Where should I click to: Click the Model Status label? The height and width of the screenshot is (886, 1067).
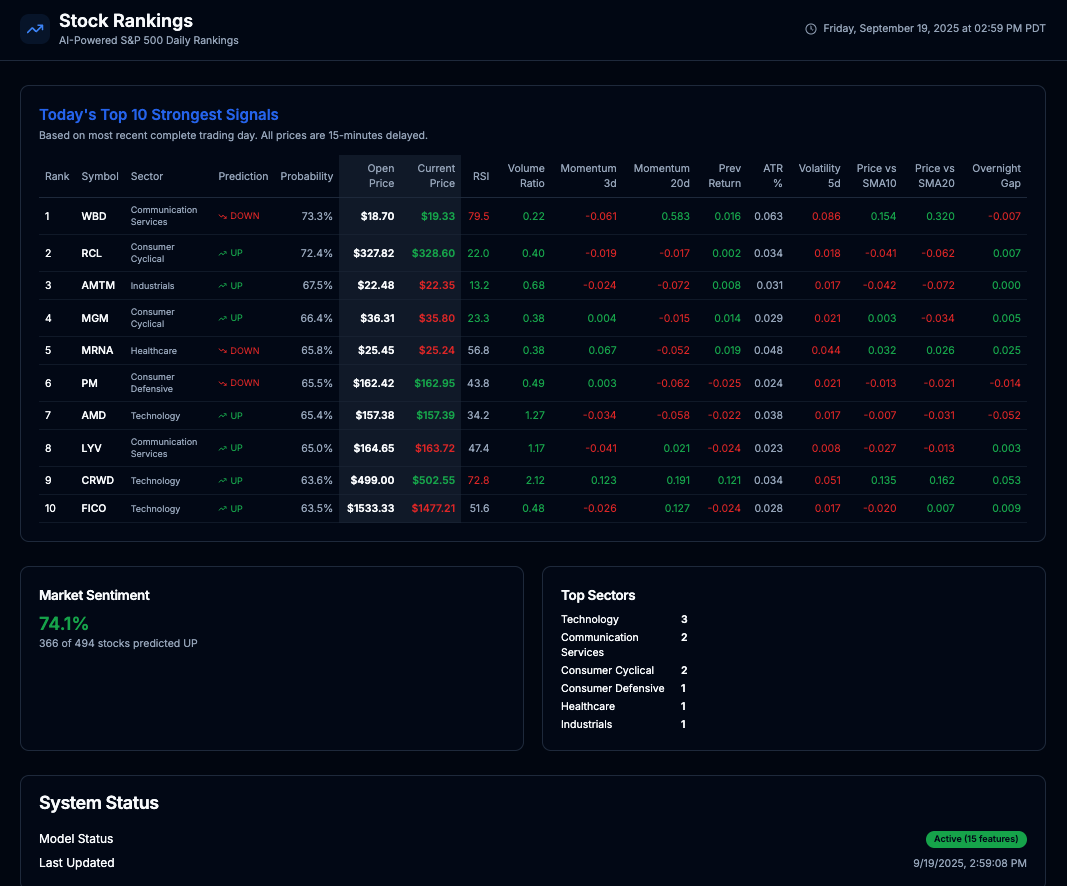click(x=76, y=839)
